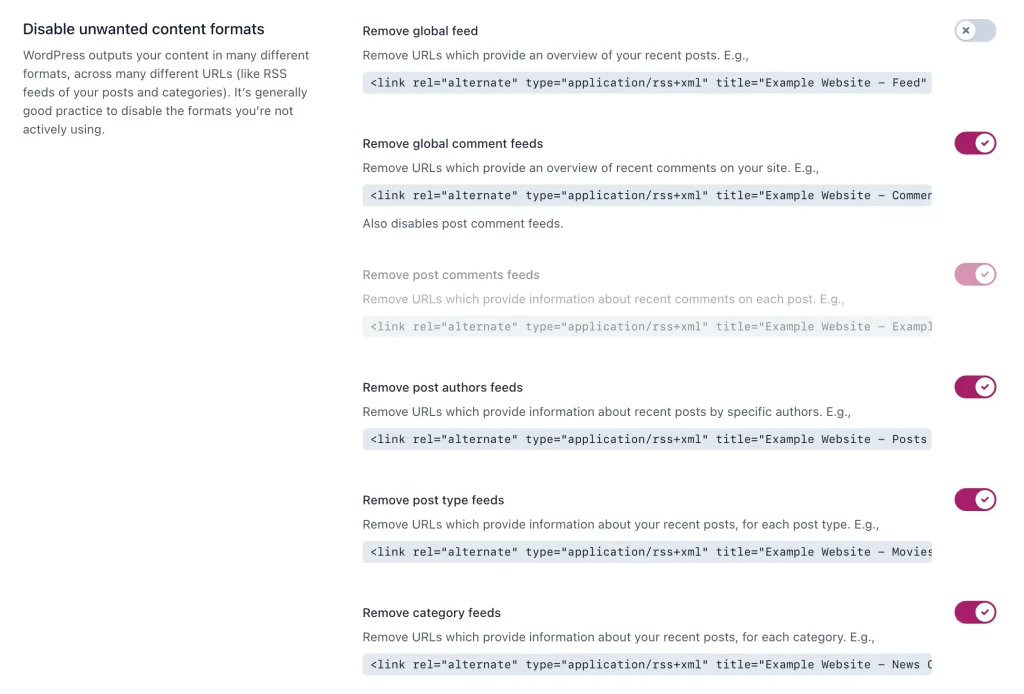Turn off "Remove category feeds"
1024x694 pixels.
pos(974,612)
